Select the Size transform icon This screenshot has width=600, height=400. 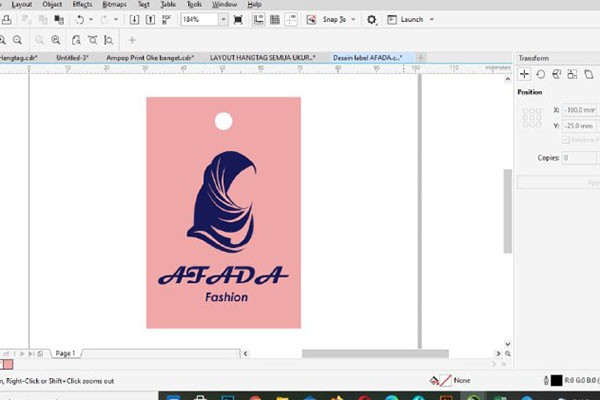tap(572, 74)
